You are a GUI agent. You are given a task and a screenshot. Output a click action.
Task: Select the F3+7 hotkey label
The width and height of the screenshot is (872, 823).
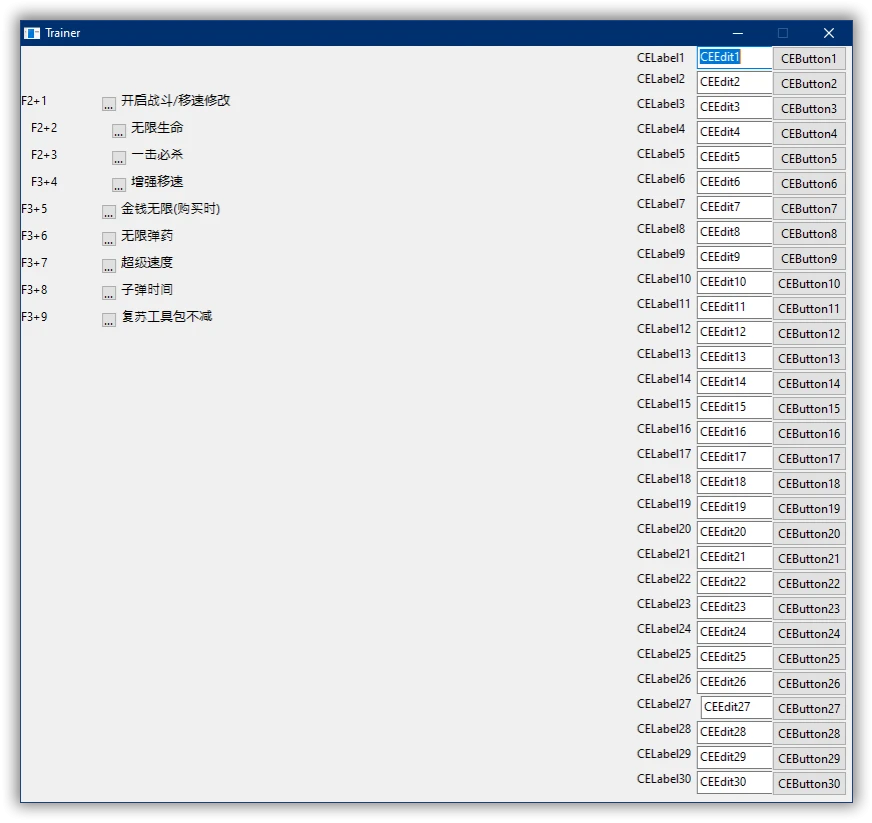[34, 263]
